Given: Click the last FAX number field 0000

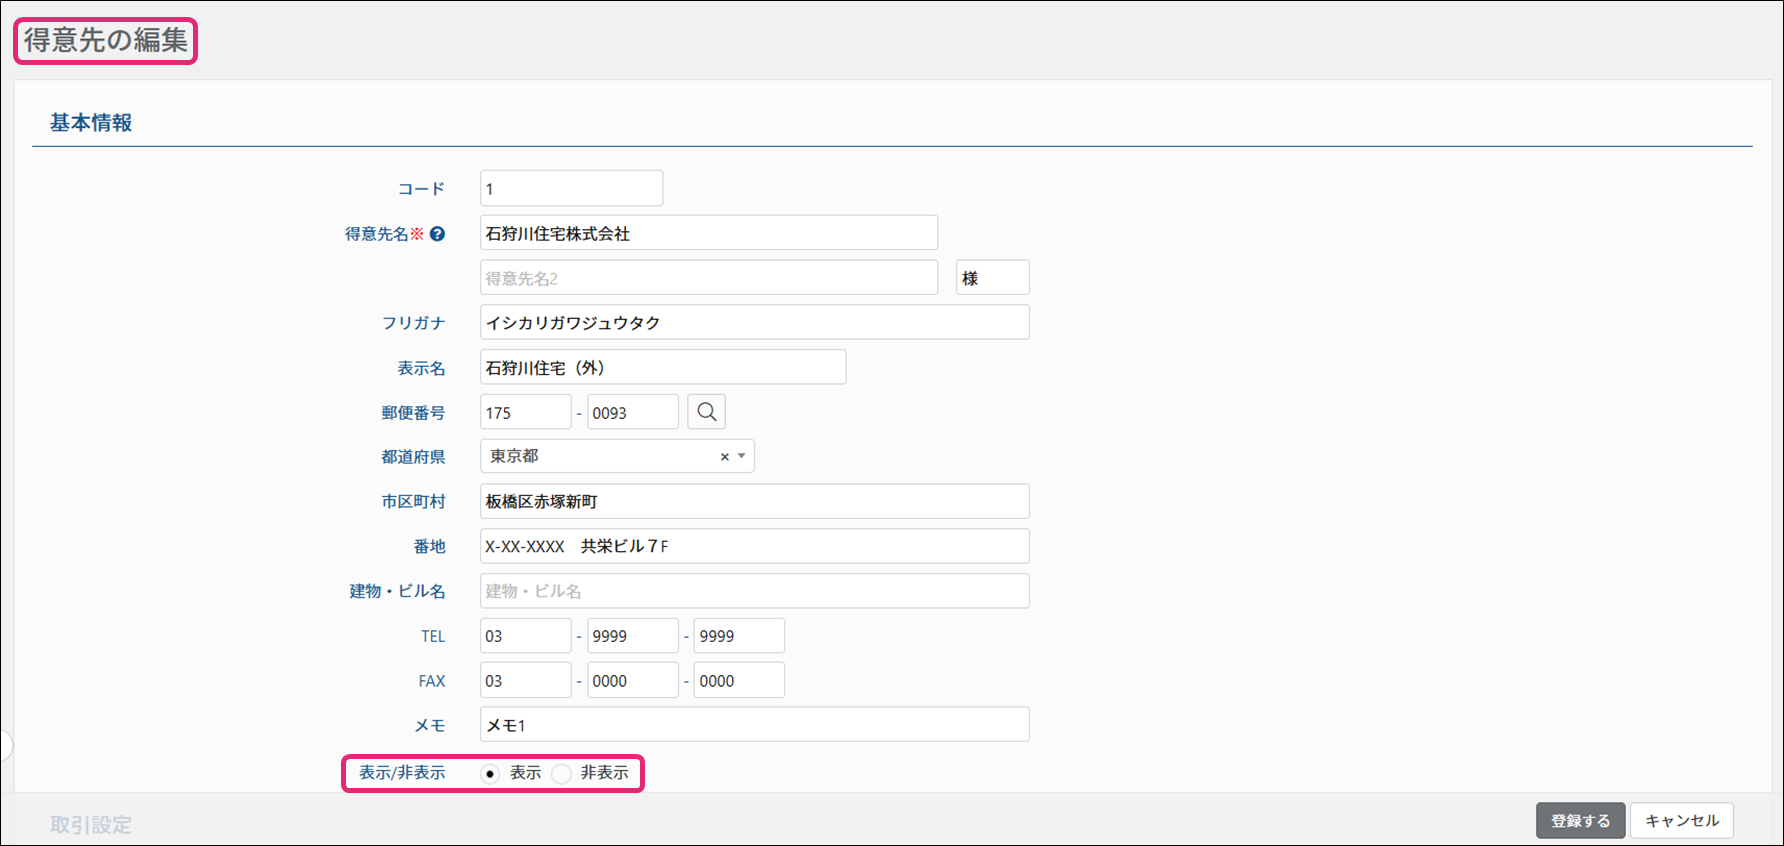Looking at the screenshot, I should point(739,681).
